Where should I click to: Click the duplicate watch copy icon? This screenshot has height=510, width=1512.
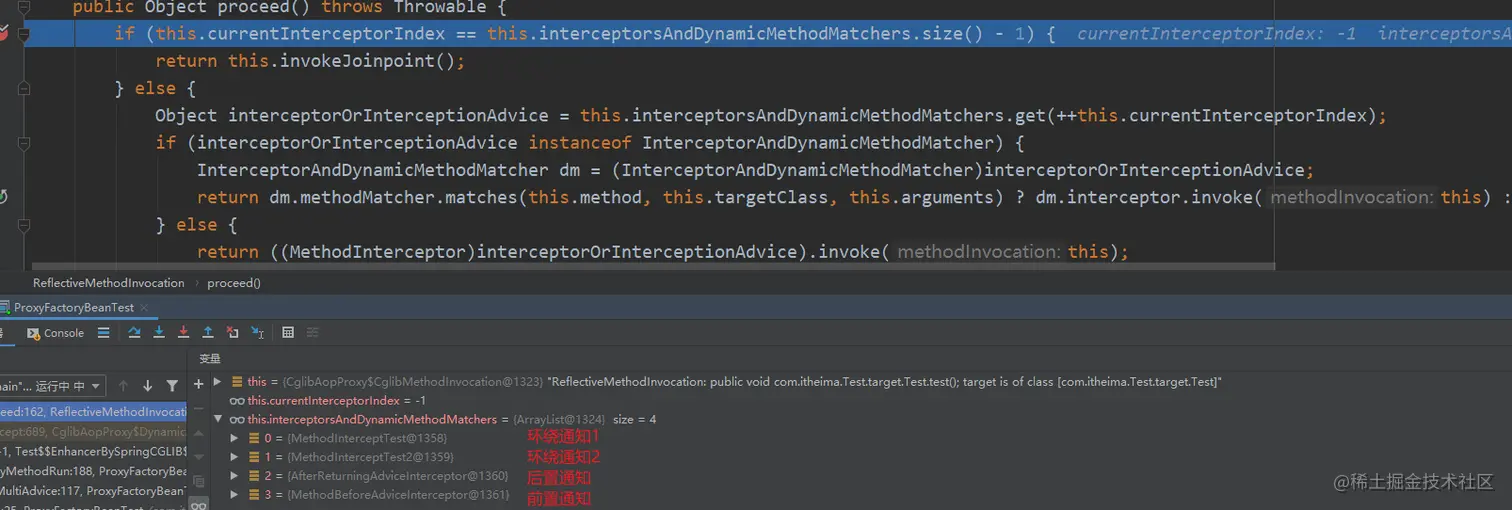click(x=198, y=481)
